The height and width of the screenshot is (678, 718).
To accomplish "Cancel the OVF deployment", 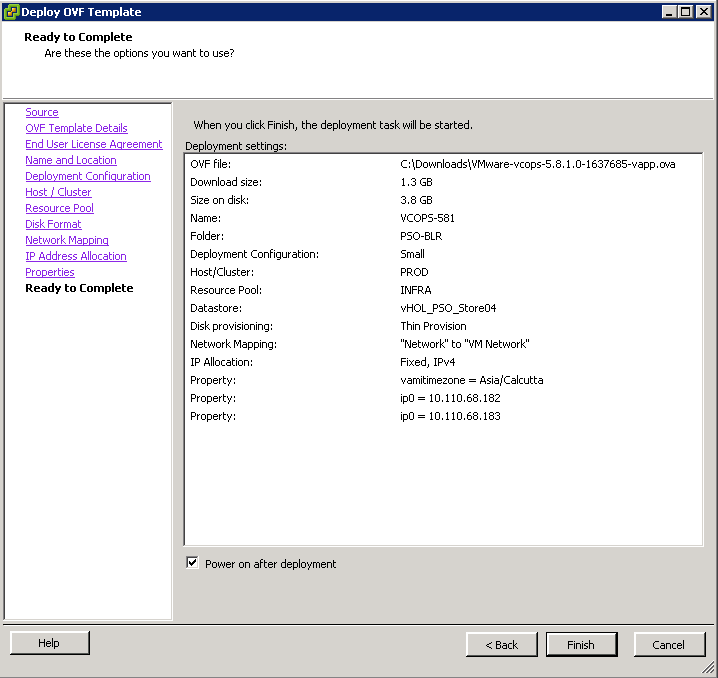I will (669, 645).
